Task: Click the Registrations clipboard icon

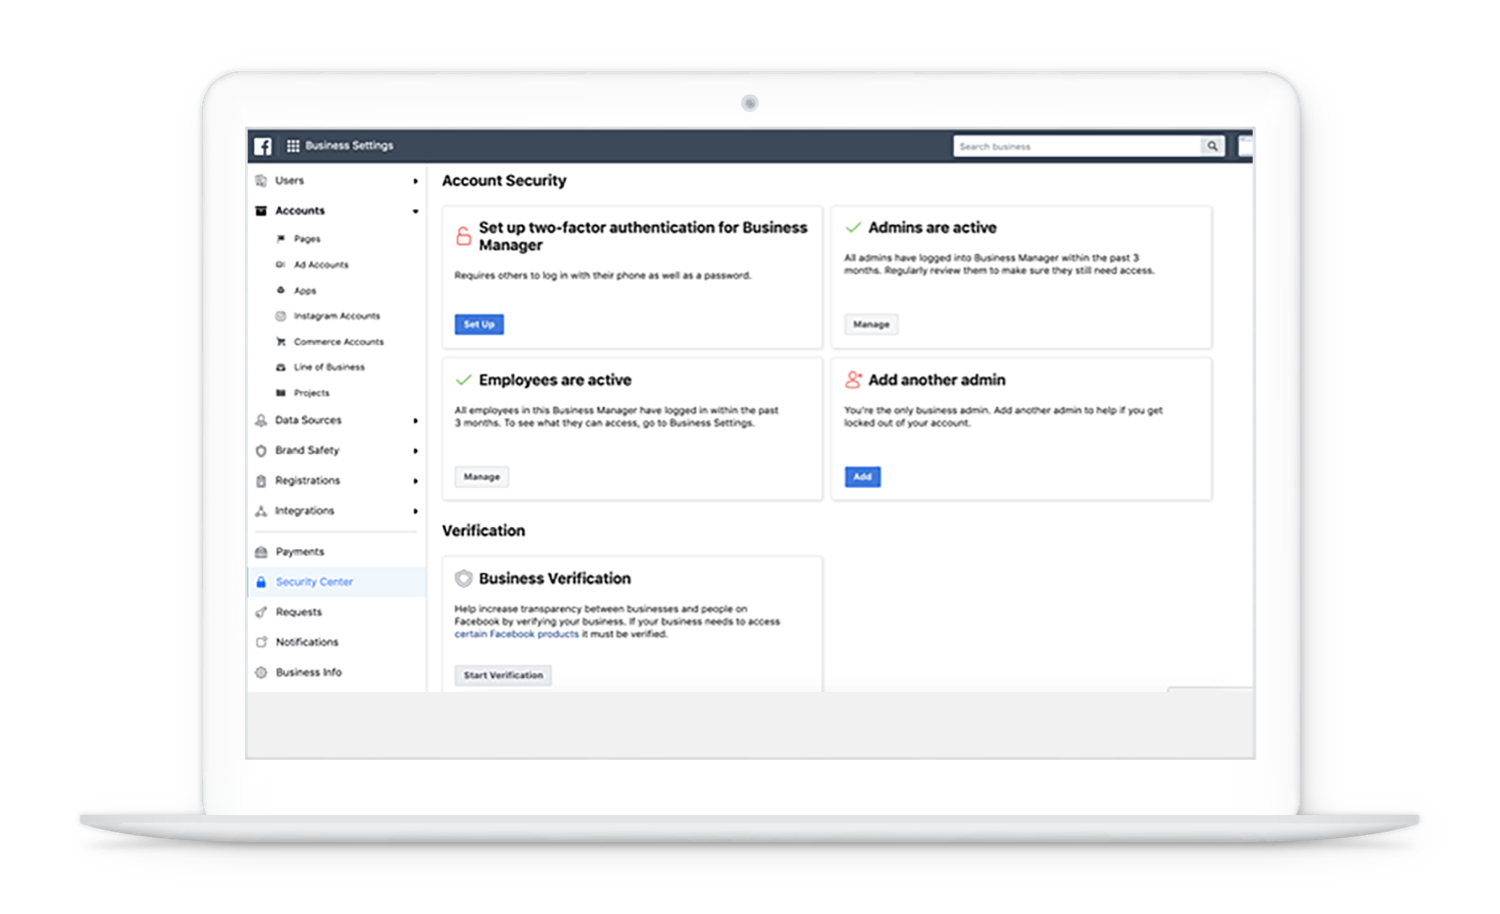Action: (261, 481)
